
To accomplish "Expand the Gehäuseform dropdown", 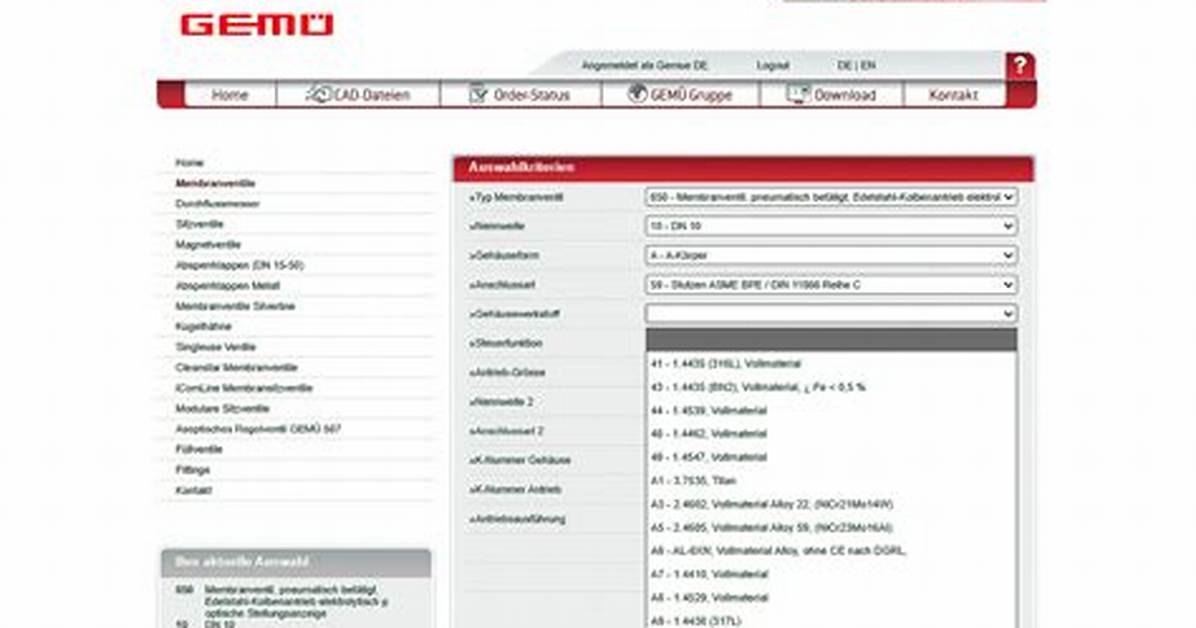I will (x=831, y=255).
